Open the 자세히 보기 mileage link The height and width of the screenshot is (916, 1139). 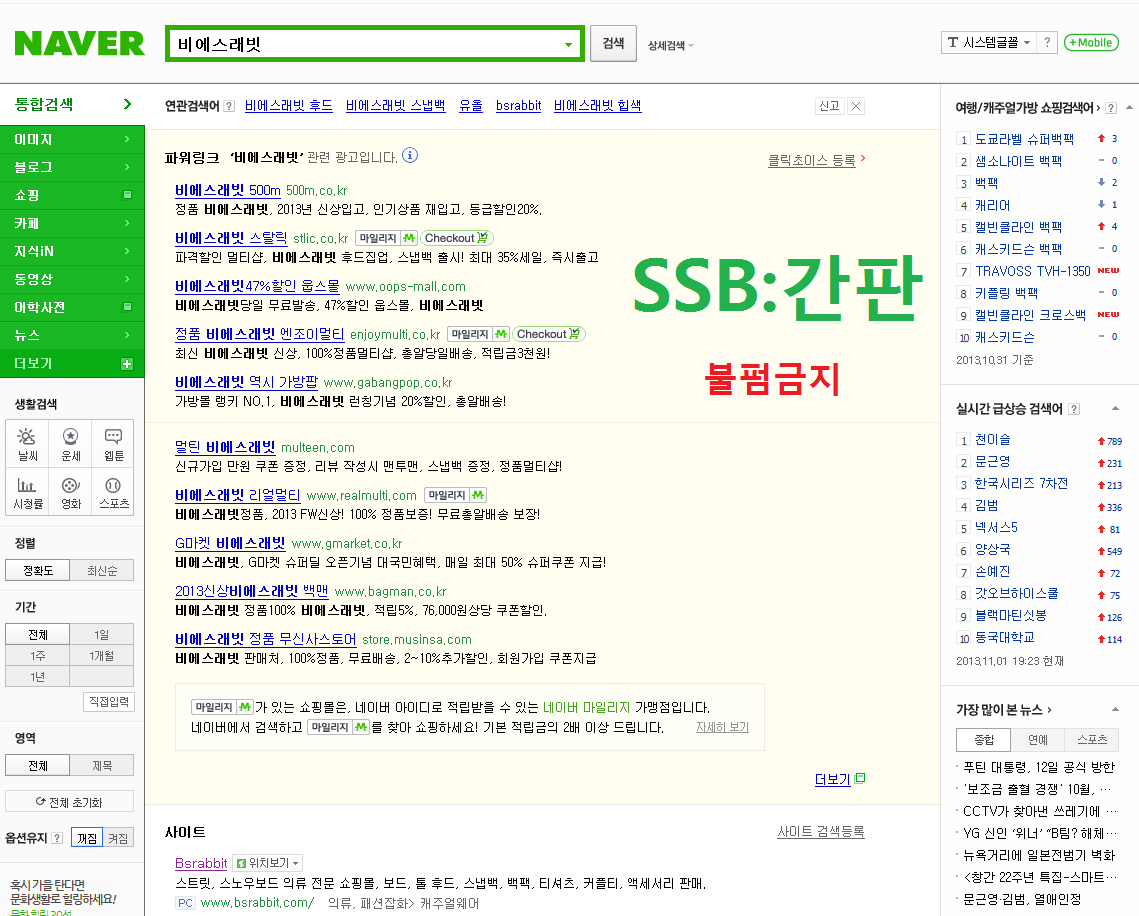[x=722, y=727]
